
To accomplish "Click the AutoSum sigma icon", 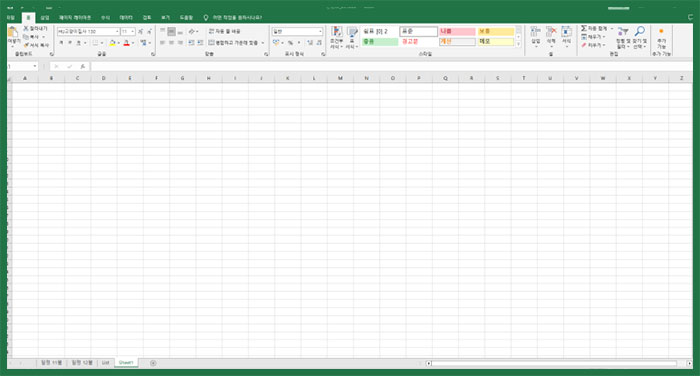I will click(583, 29).
